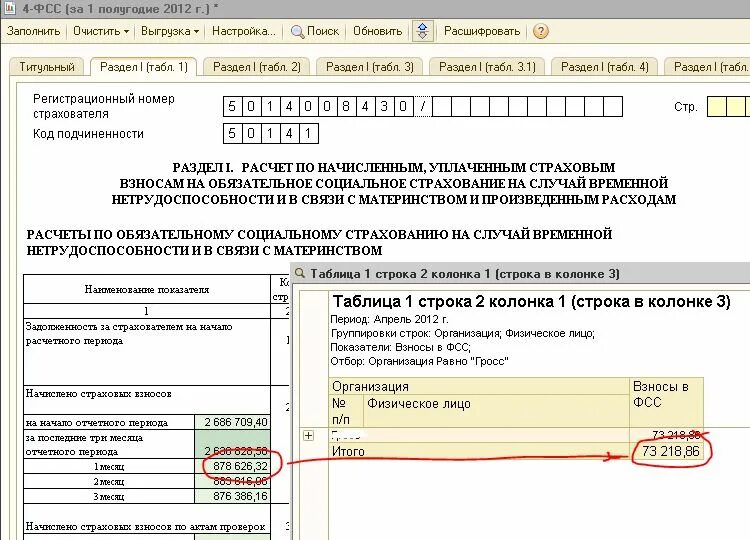The width and height of the screenshot is (750, 540).
Task: Click the 2 месяц value cell
Action: click(232, 481)
